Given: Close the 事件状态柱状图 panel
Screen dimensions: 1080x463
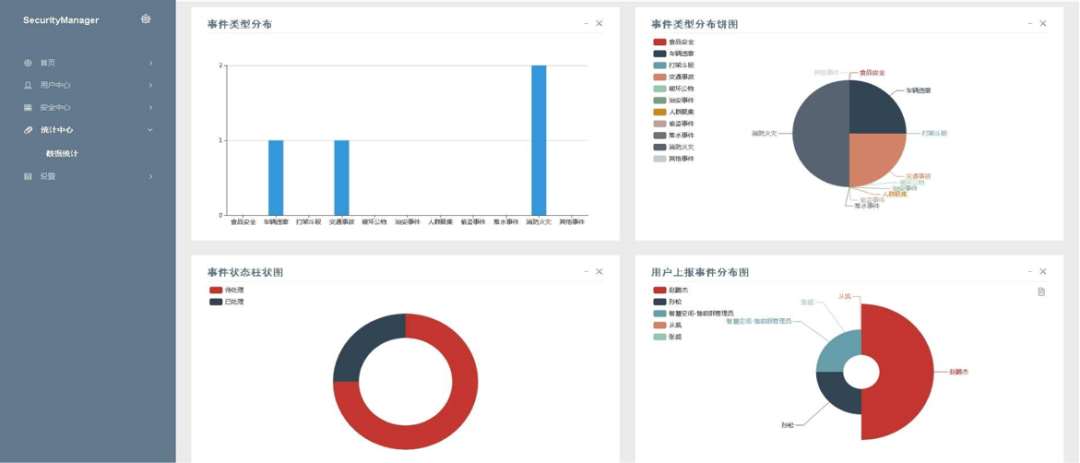Looking at the screenshot, I should pos(599,271).
